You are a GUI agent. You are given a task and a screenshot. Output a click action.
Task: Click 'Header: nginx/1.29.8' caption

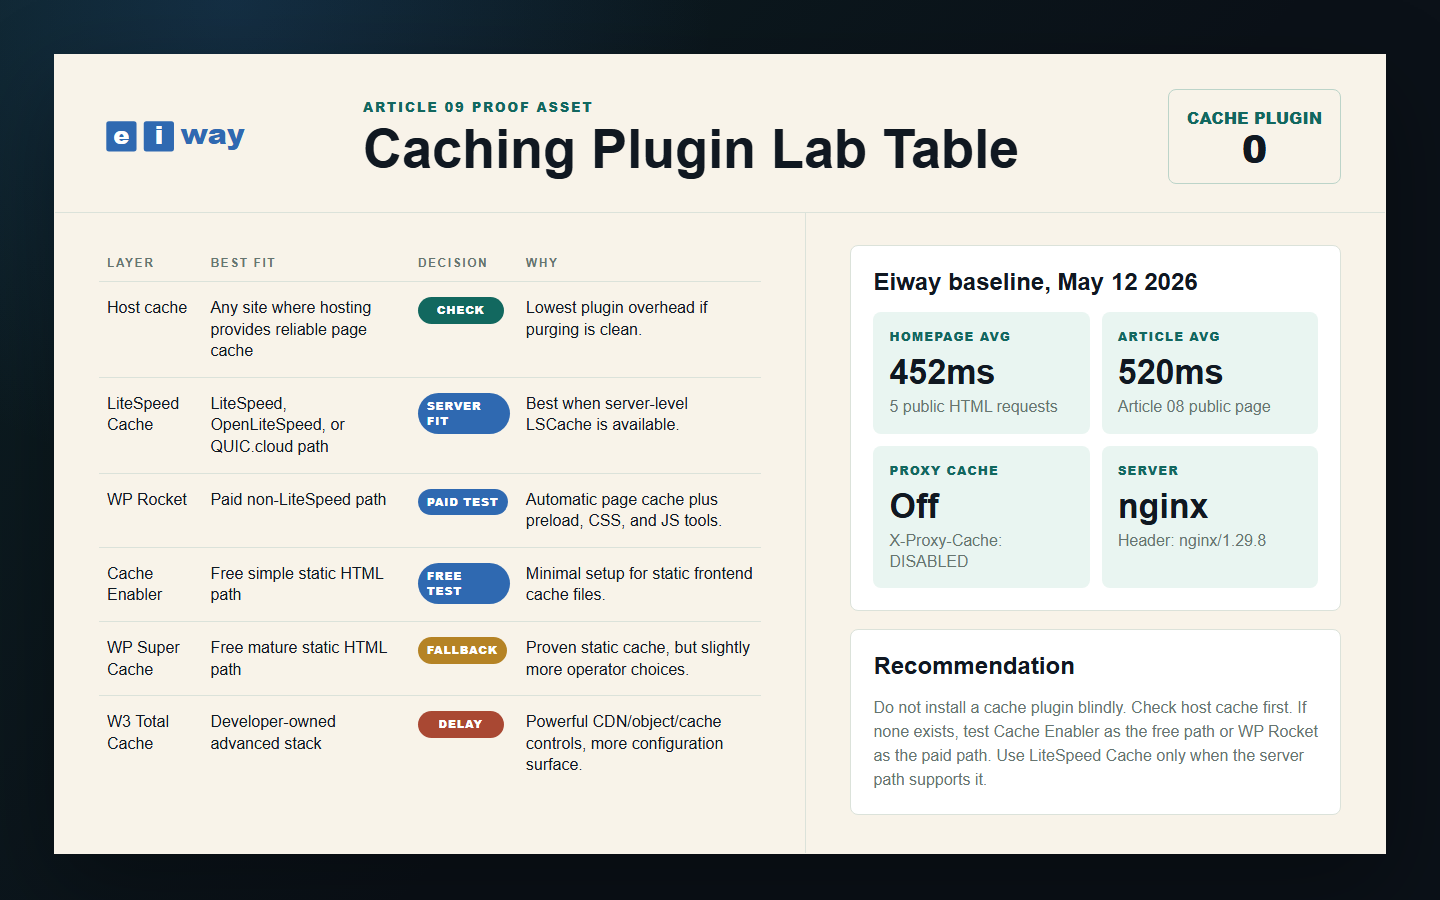point(1192,540)
